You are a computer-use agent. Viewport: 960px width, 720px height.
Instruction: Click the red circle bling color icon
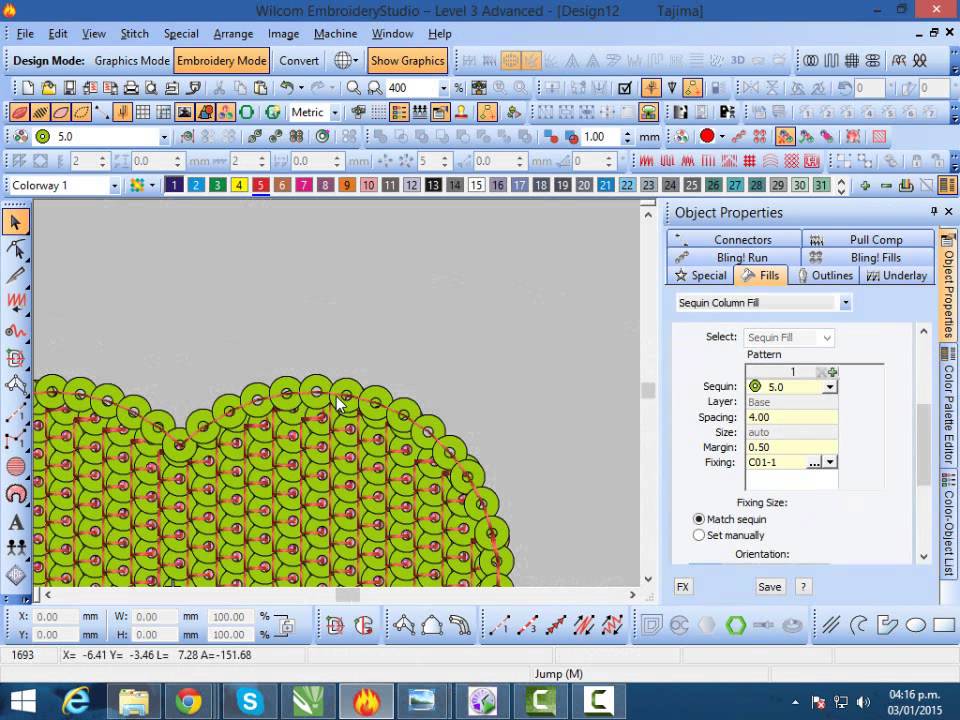(707, 136)
